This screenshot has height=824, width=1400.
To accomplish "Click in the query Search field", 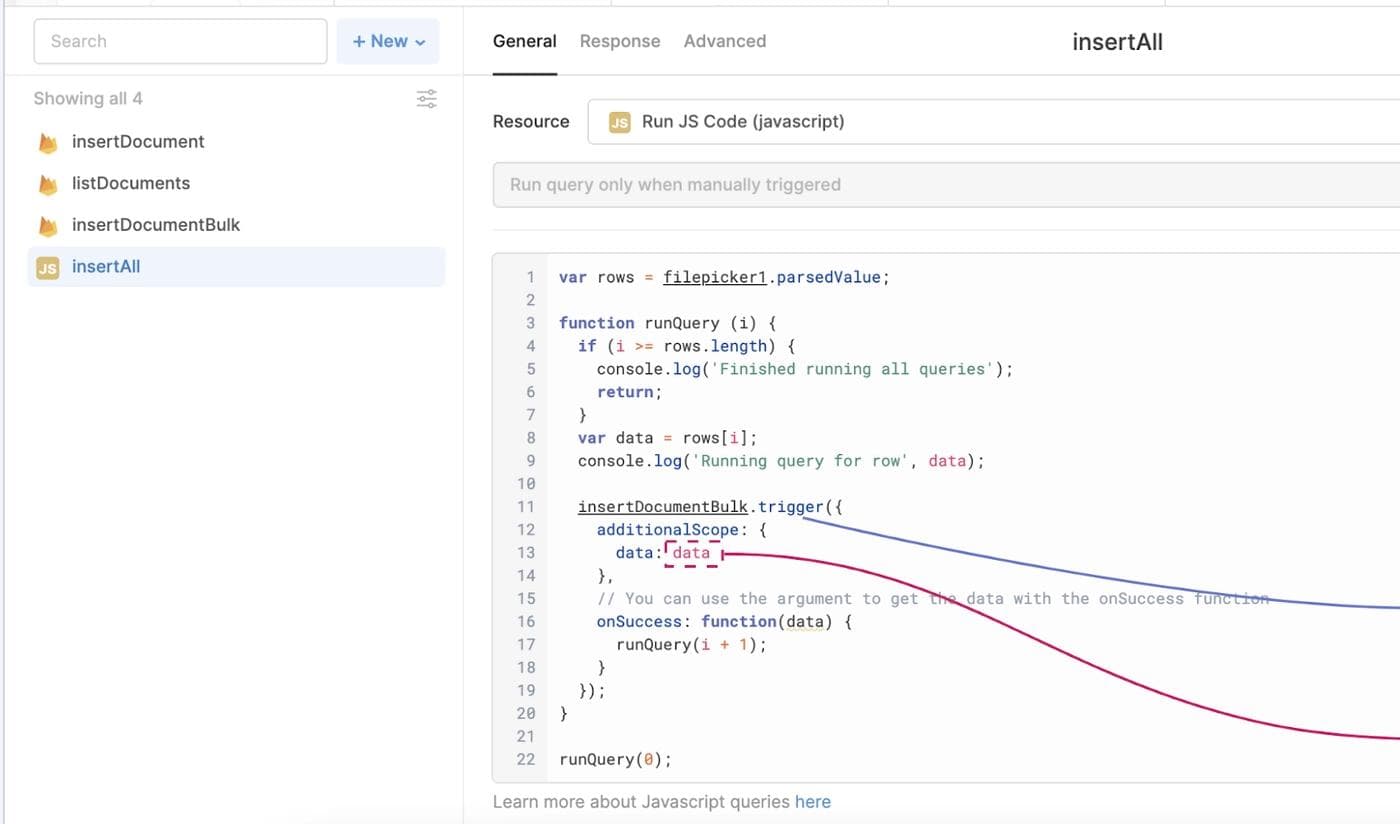I will [x=180, y=42].
